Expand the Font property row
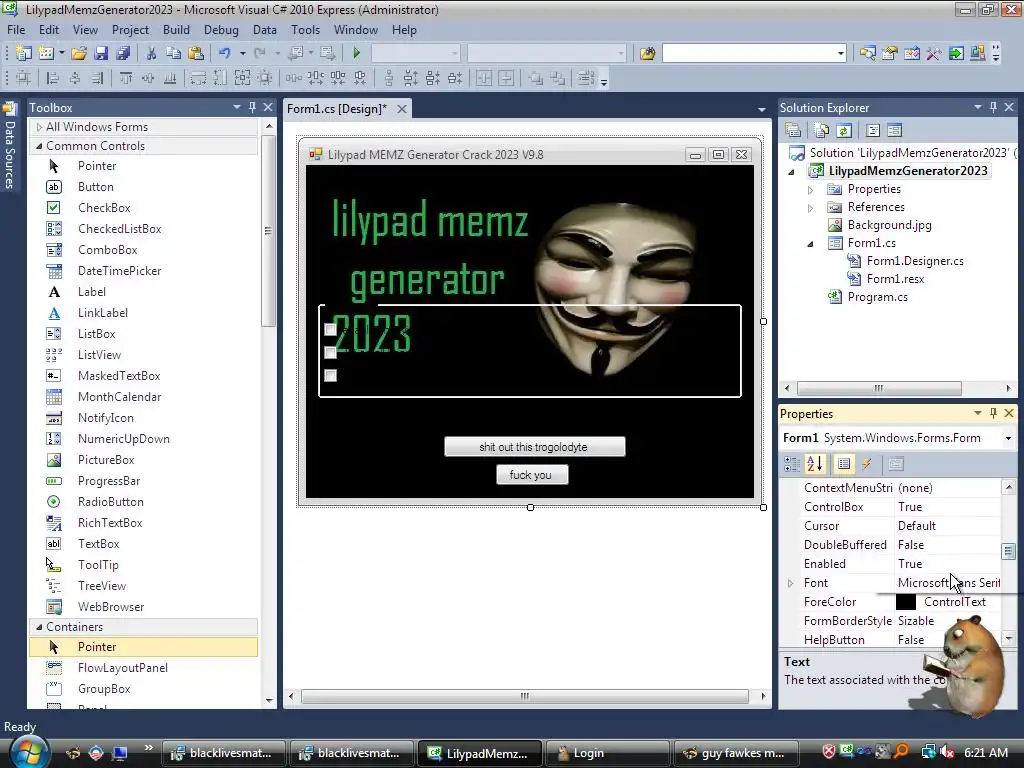Screen dimensions: 1024x768 pyautogui.click(x=790, y=583)
